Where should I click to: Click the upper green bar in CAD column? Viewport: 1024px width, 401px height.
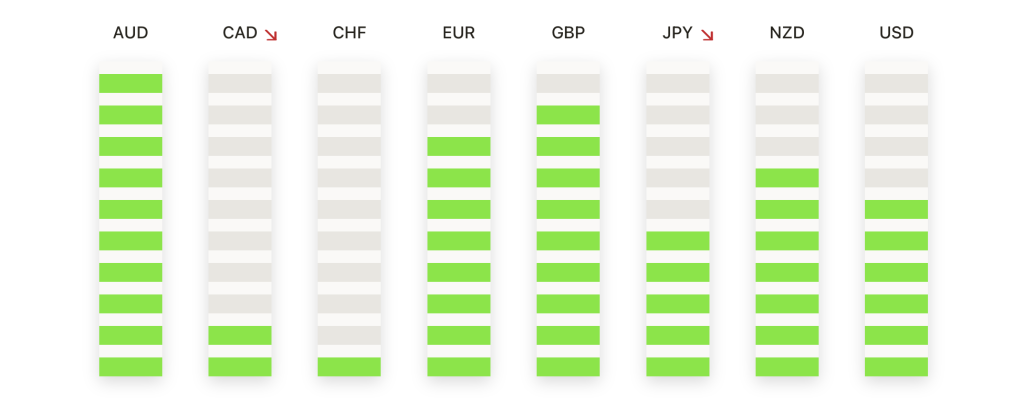point(240,335)
